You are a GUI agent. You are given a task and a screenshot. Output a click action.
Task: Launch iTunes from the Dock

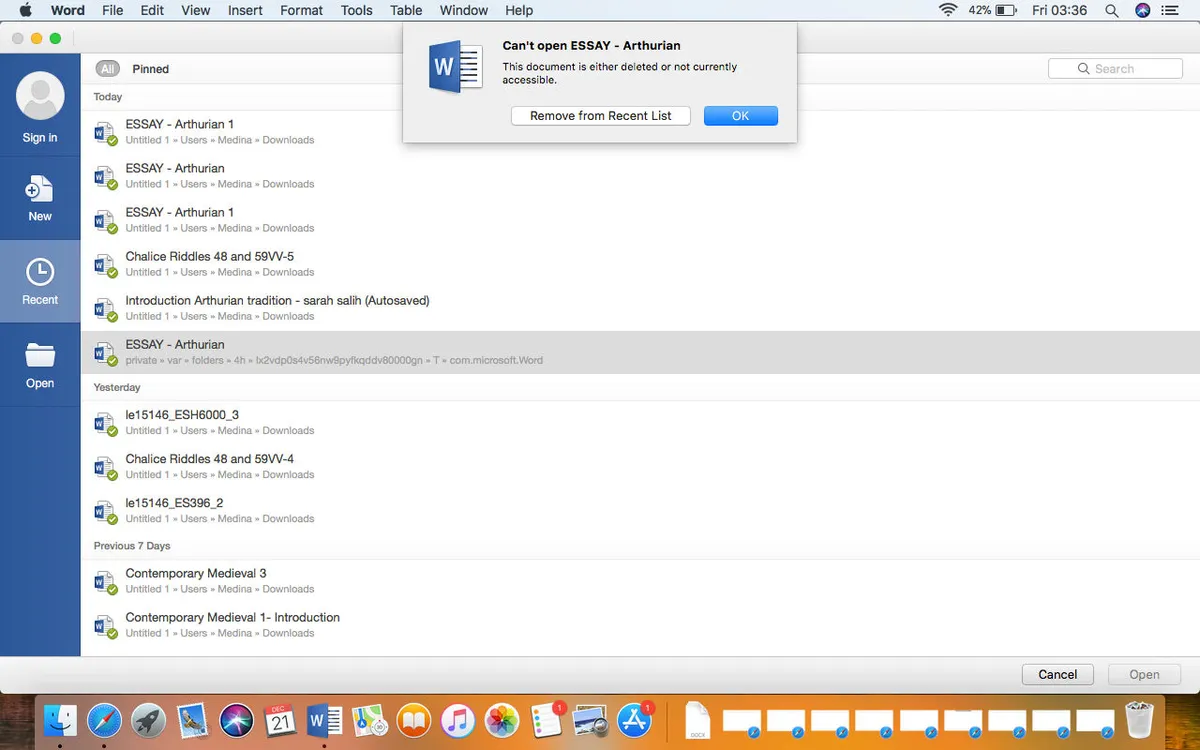(458, 720)
